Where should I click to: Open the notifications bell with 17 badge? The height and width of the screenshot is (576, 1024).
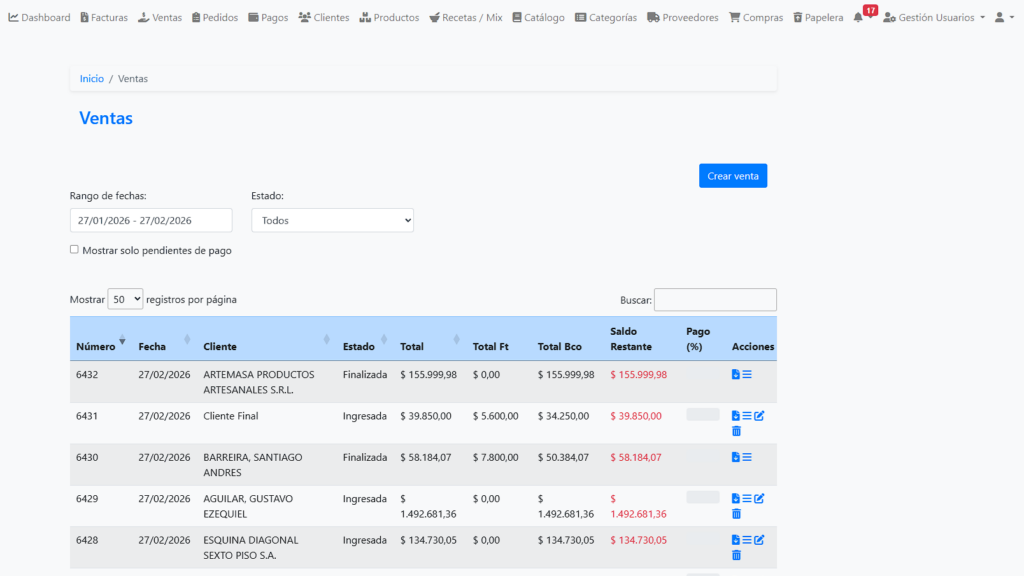(x=859, y=18)
